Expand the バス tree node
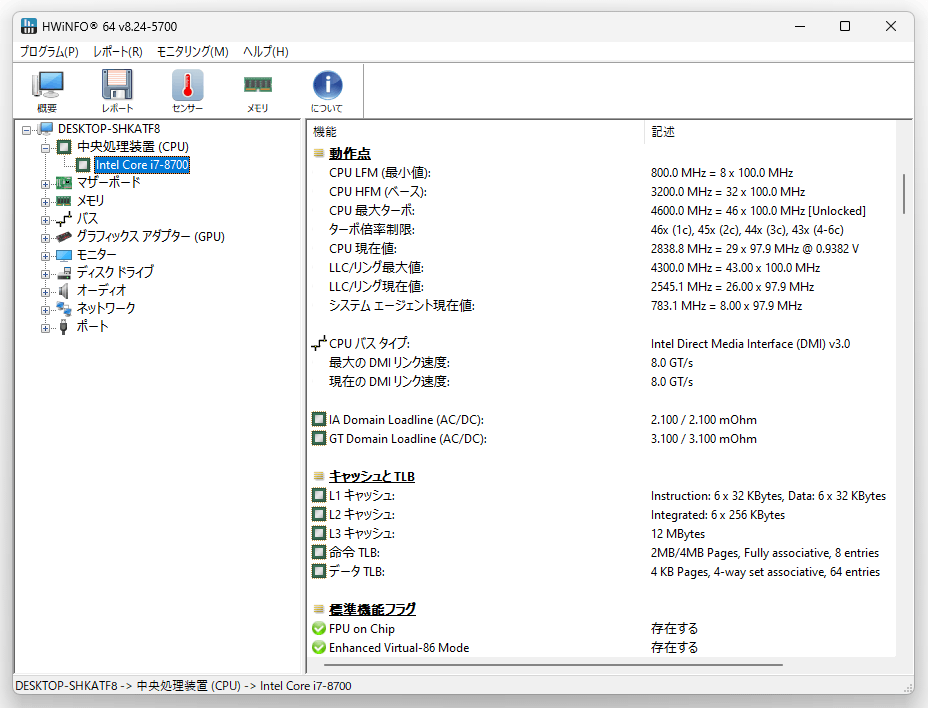The image size is (928, 708). coord(46,220)
